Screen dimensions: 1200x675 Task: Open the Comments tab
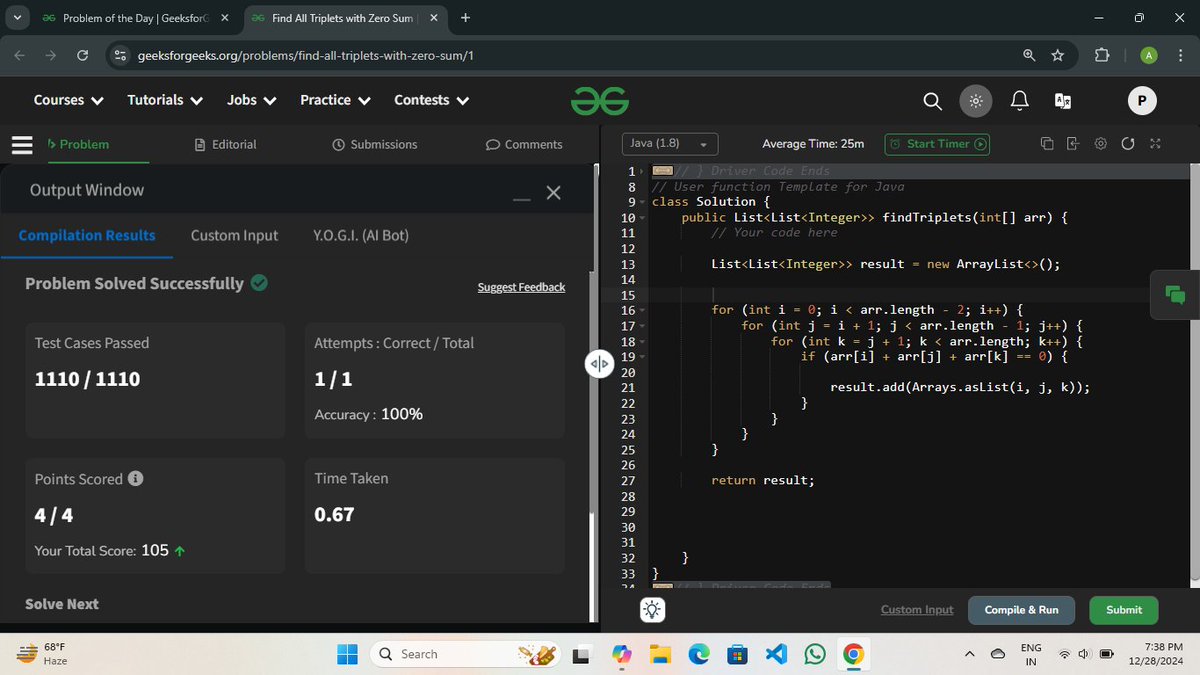[524, 144]
